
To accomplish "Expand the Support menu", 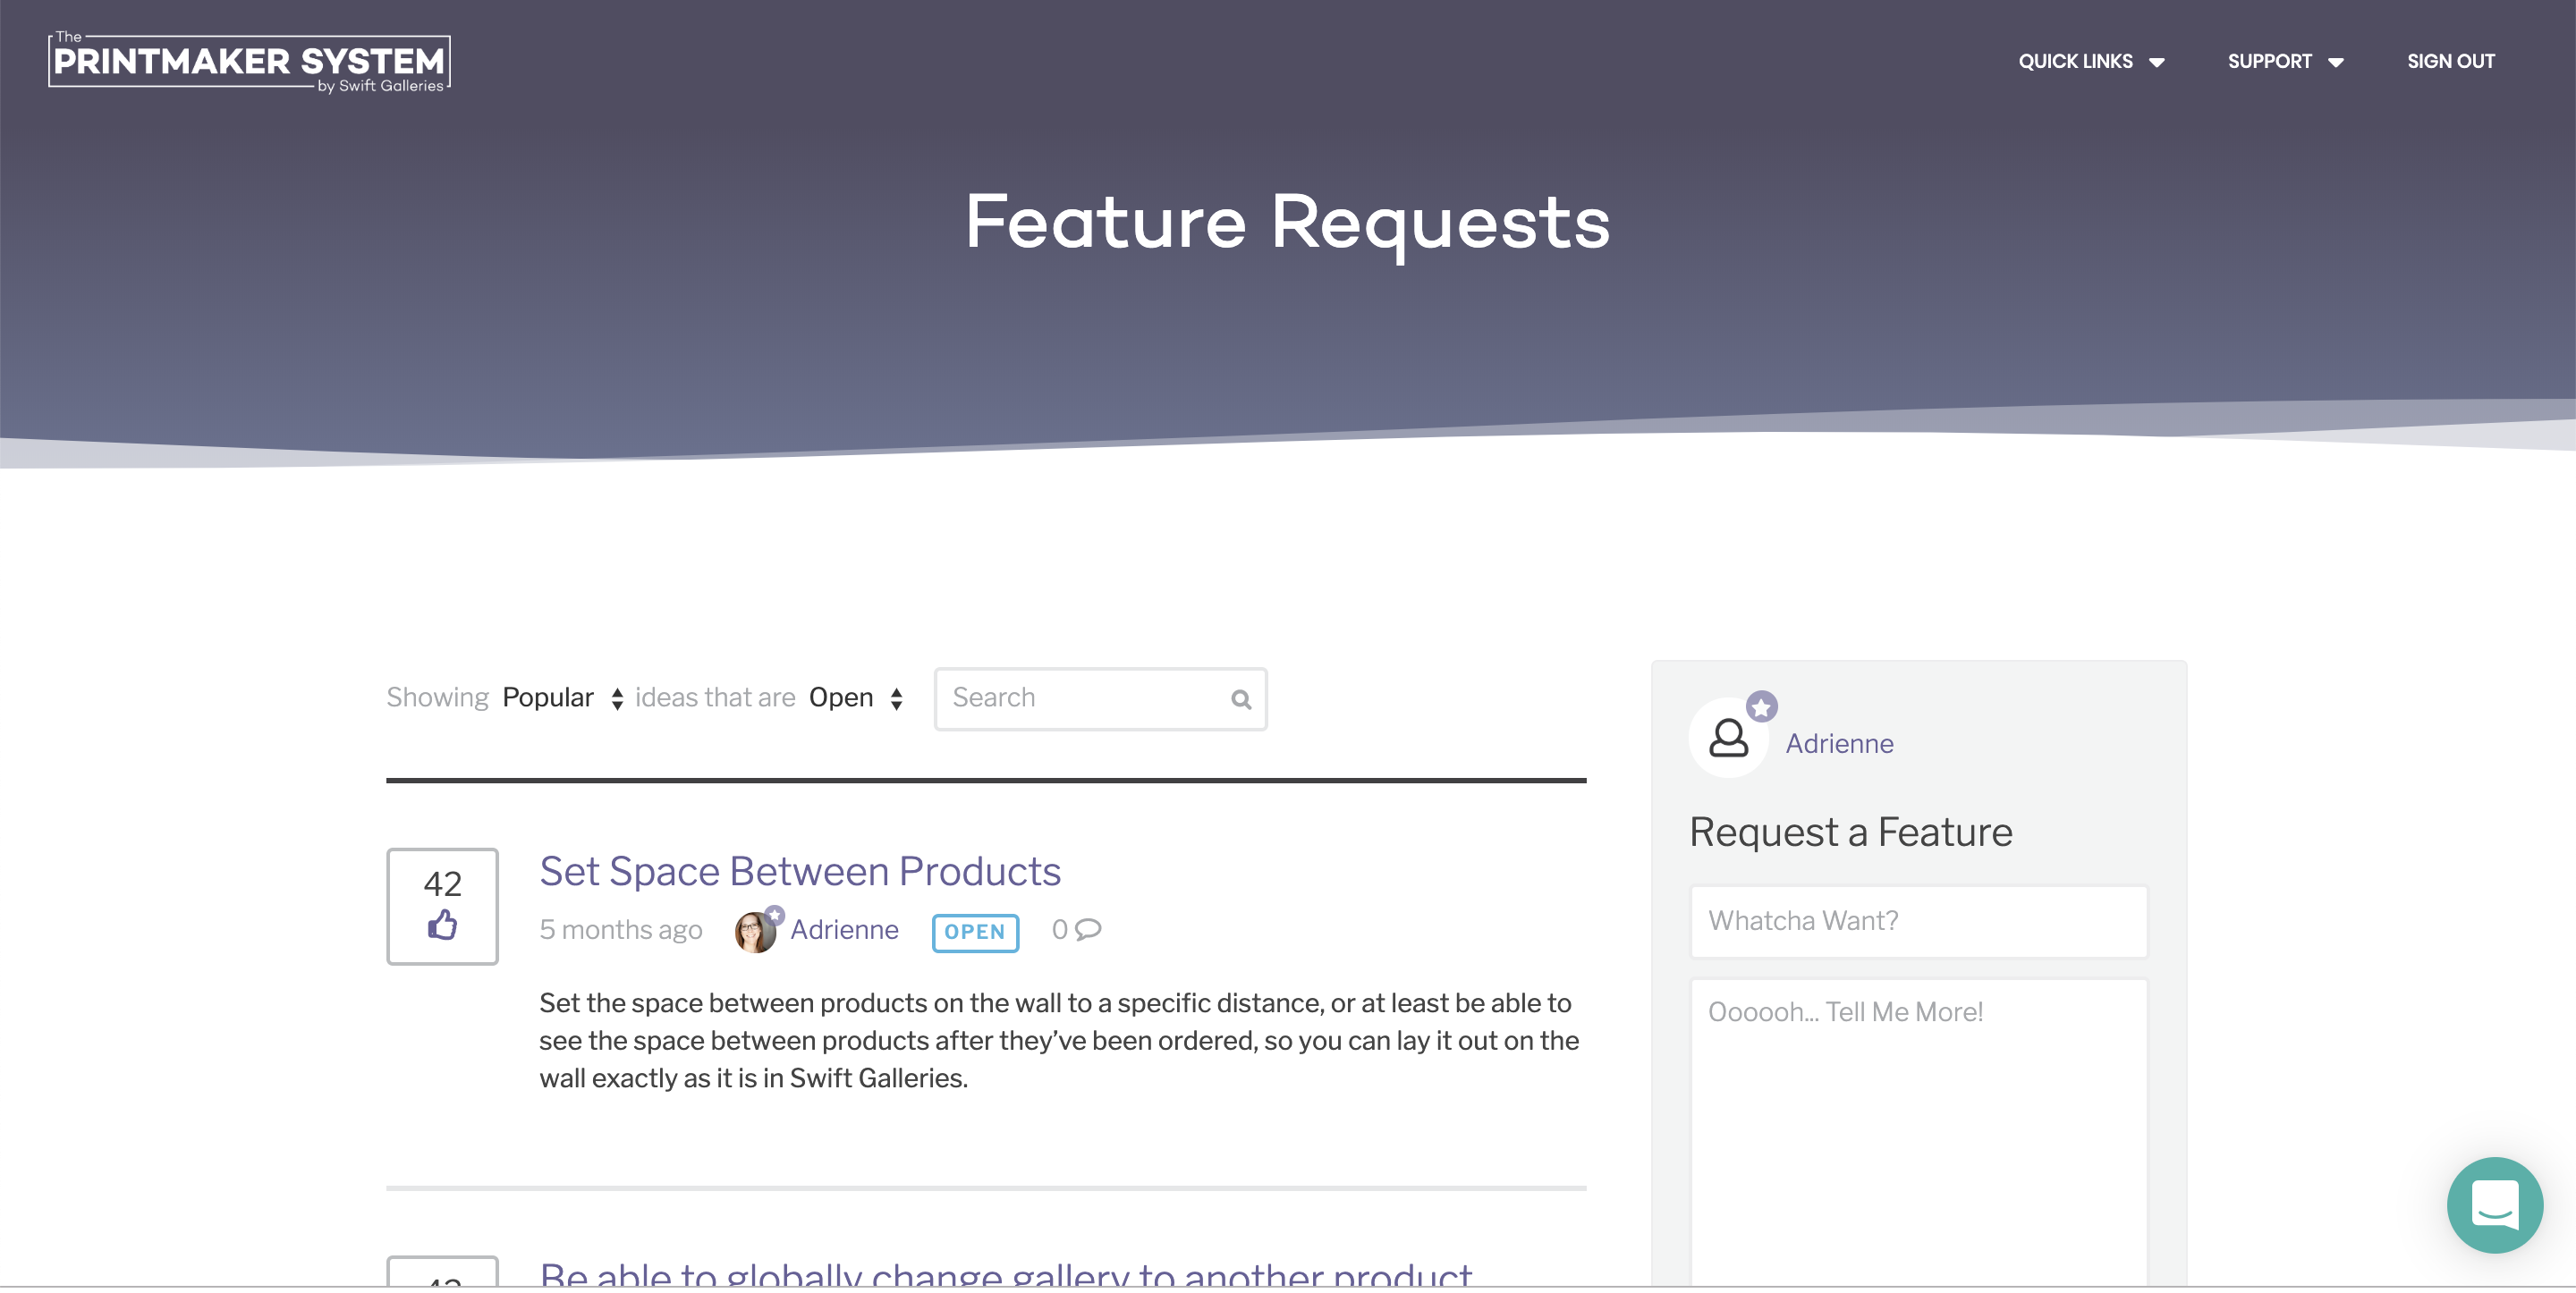I will (x=2285, y=61).
